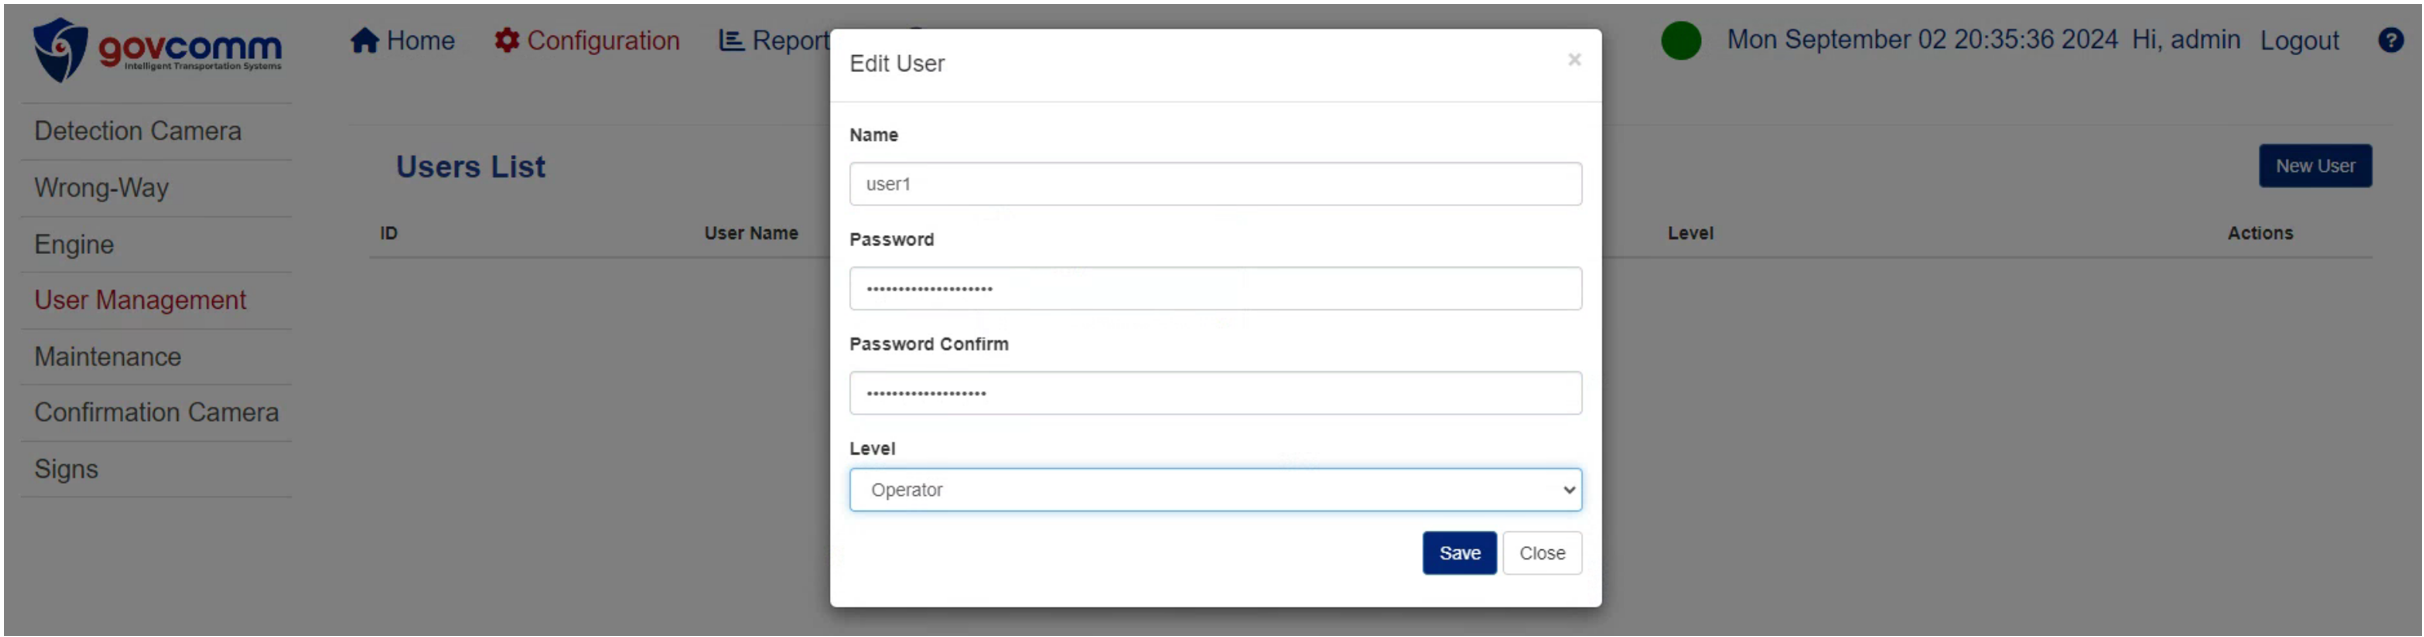The width and height of the screenshot is (2424, 637).
Task: Select Confirmation Camera in sidebar
Action: pos(156,412)
